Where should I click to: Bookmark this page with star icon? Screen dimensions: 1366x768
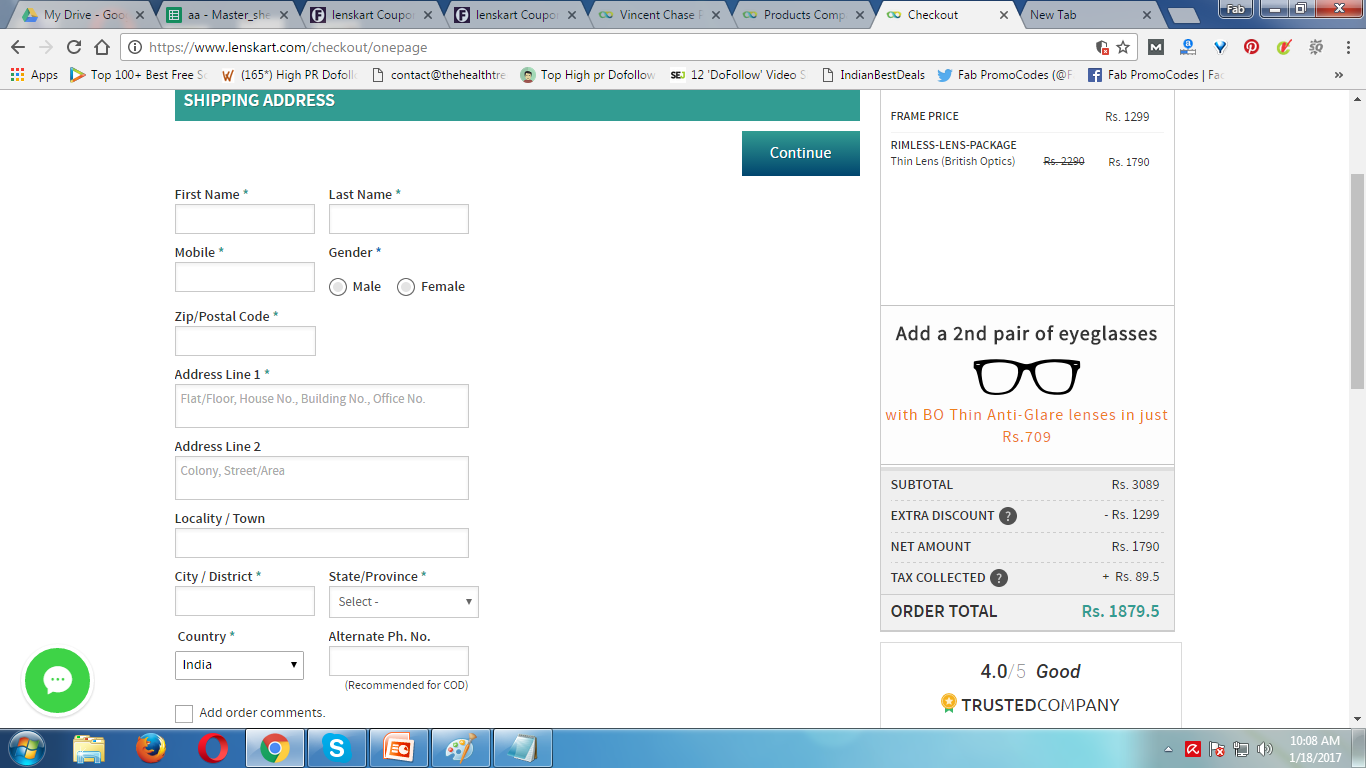(1123, 47)
